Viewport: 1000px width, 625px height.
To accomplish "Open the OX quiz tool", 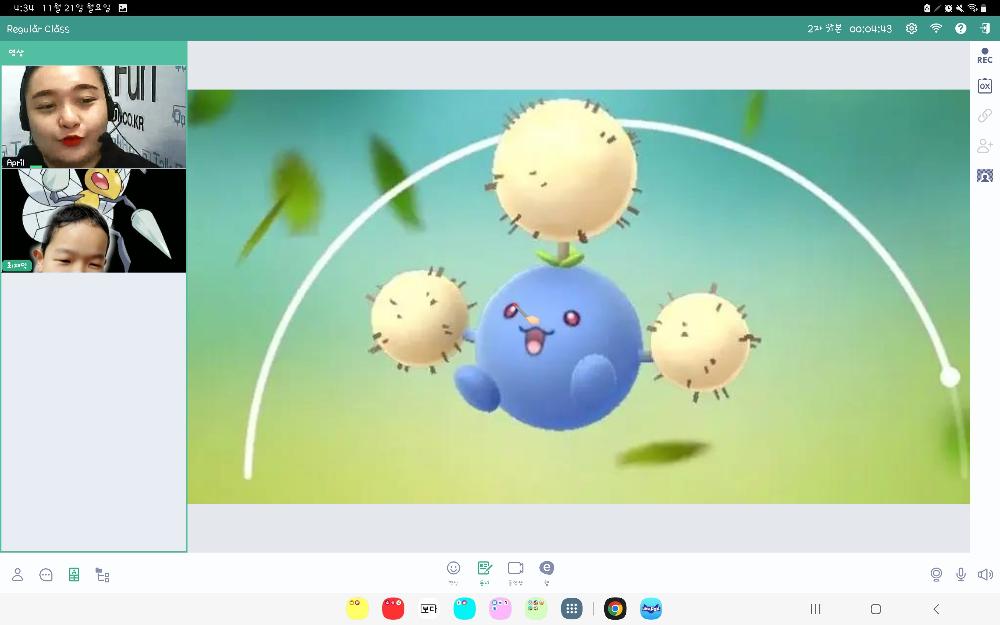I will point(984,86).
